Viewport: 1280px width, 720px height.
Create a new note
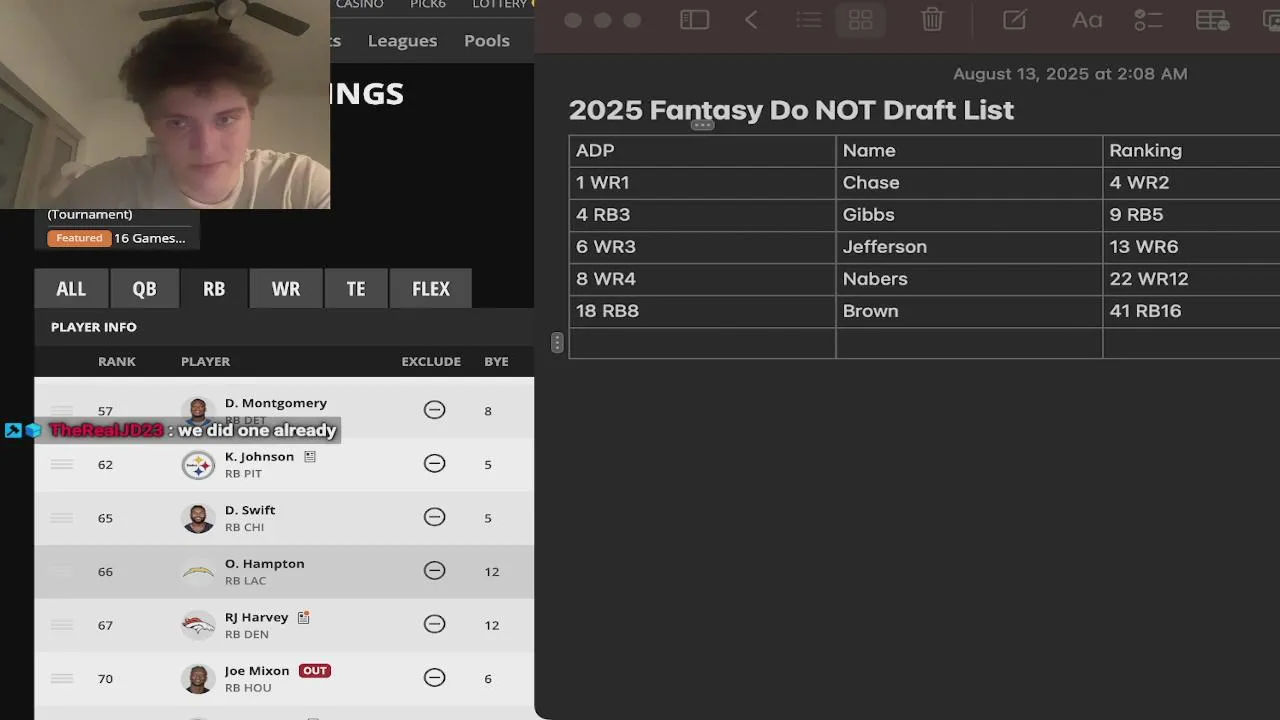point(1015,20)
